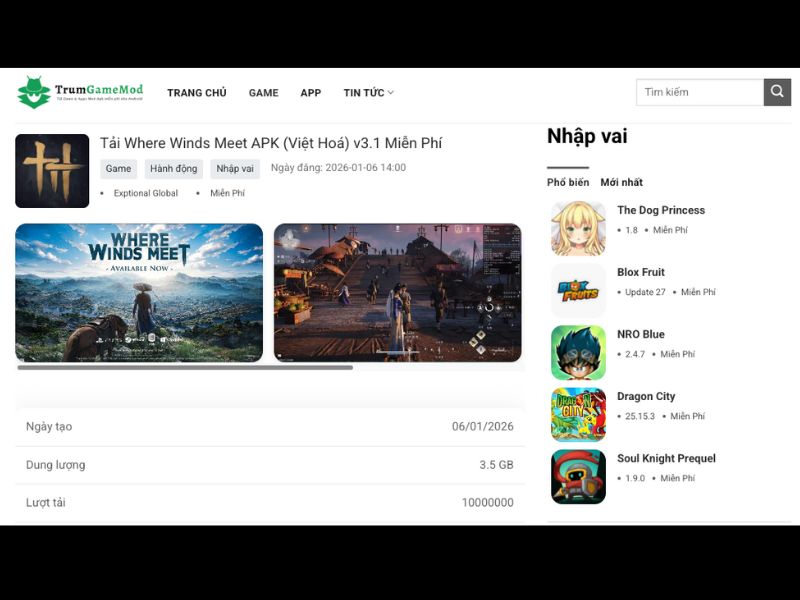Image resolution: width=800 pixels, height=600 pixels.
Task: Select the Blox Fruit game icon
Action: [579, 291]
